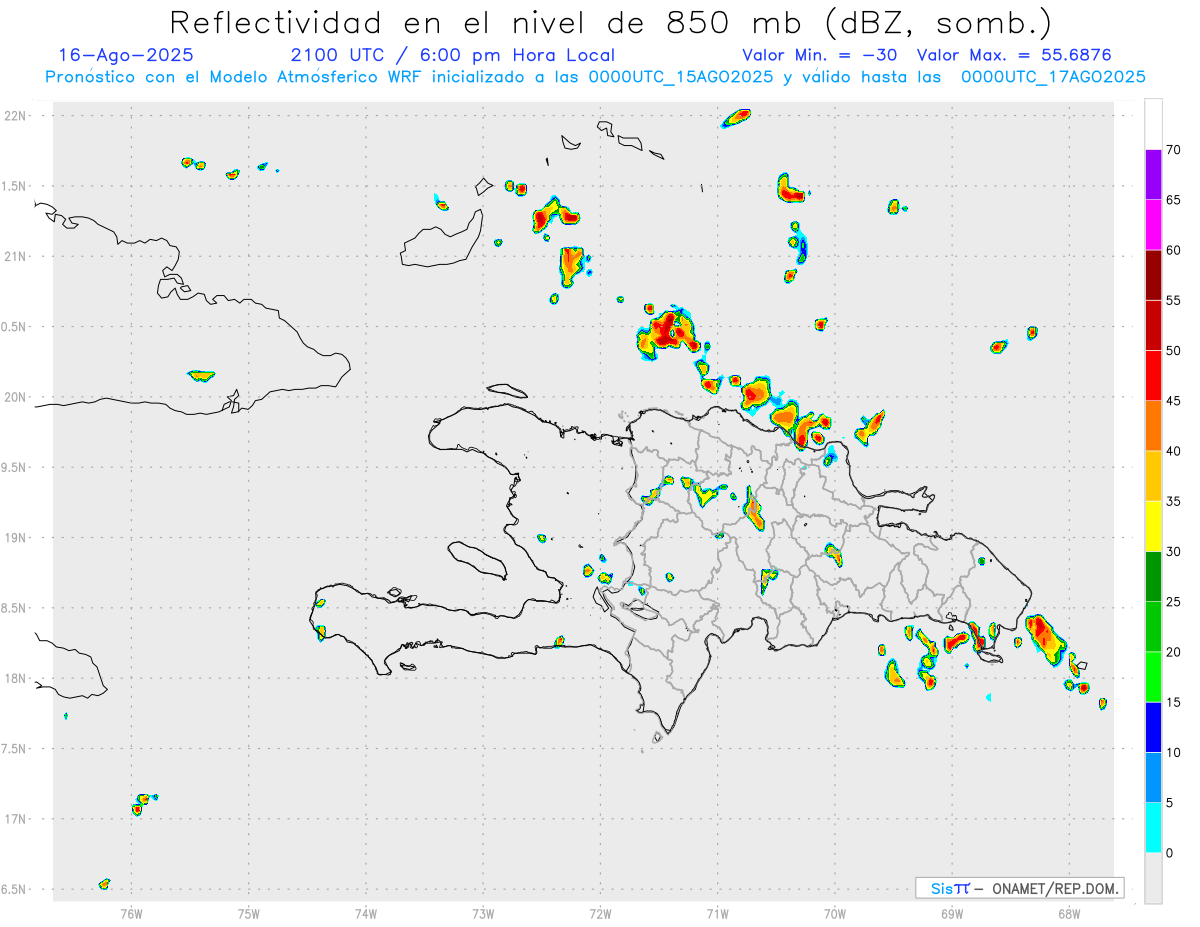Click the colorbar label '55'
Screen dimensions: 1200x927
click(1174, 300)
